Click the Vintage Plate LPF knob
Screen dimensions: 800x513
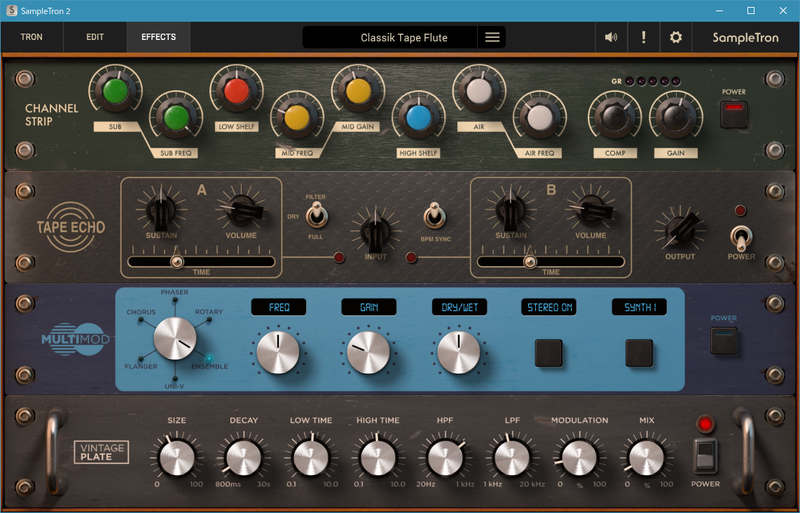point(512,458)
